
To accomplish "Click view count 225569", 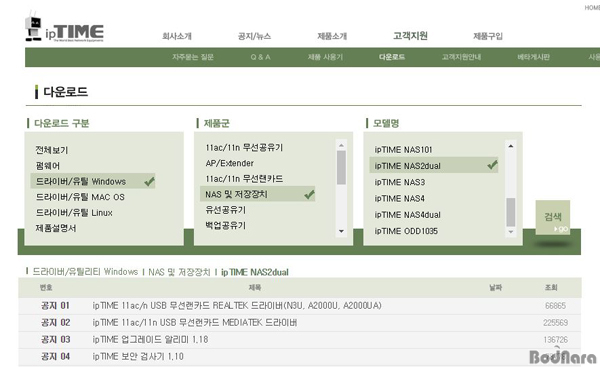I will point(555,323).
